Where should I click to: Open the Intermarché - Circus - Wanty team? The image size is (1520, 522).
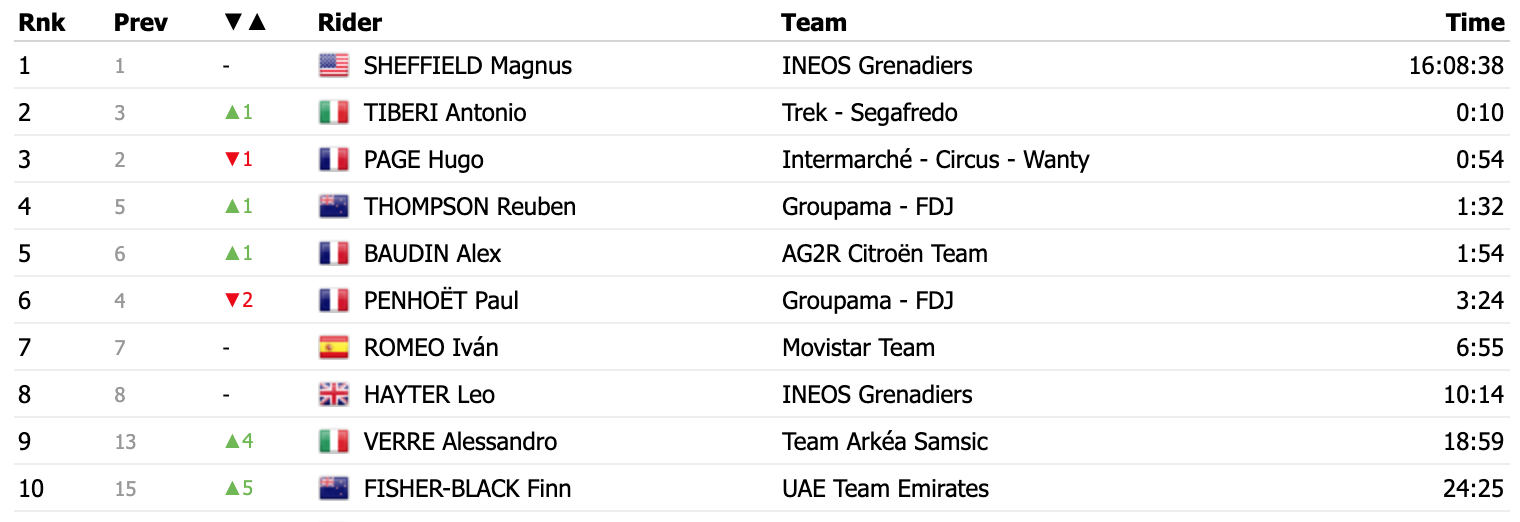coord(935,160)
